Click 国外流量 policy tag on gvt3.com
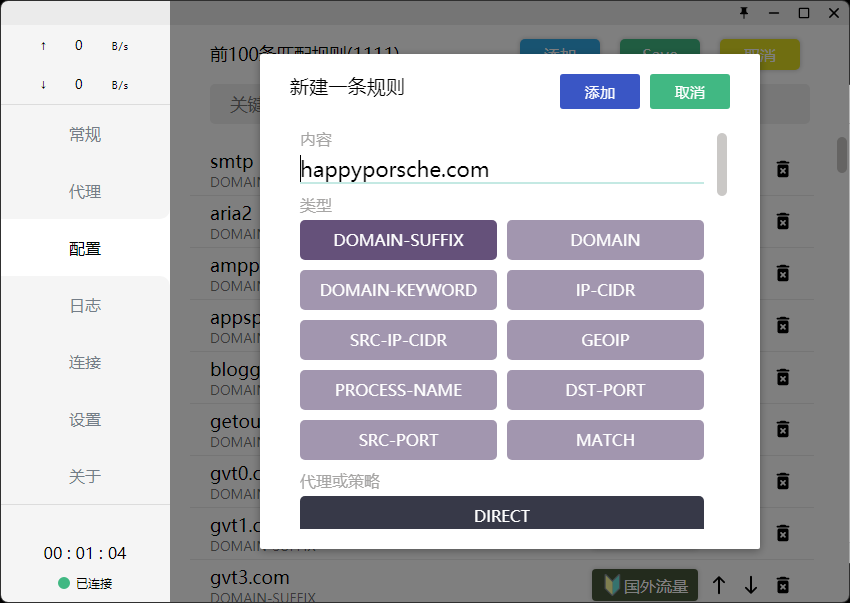The height and width of the screenshot is (603, 850). tap(645, 585)
